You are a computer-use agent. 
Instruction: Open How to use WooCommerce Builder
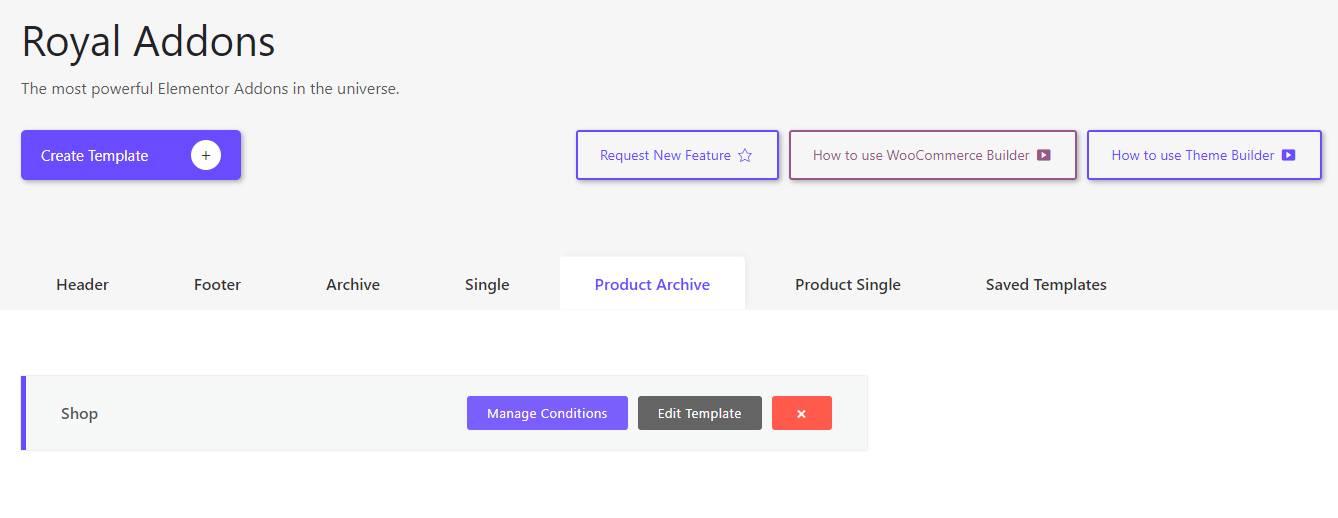pyautogui.click(x=933, y=155)
